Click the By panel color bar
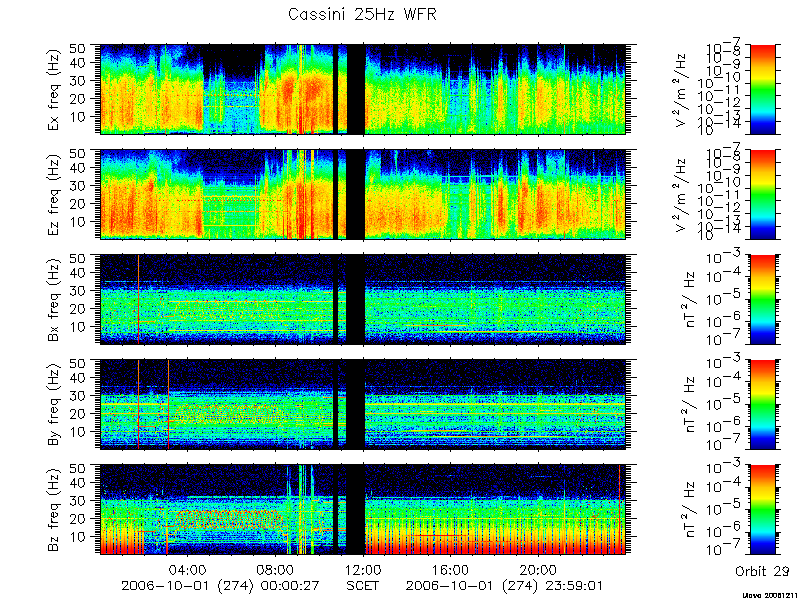Screen dimensions: 800x600 763,404
